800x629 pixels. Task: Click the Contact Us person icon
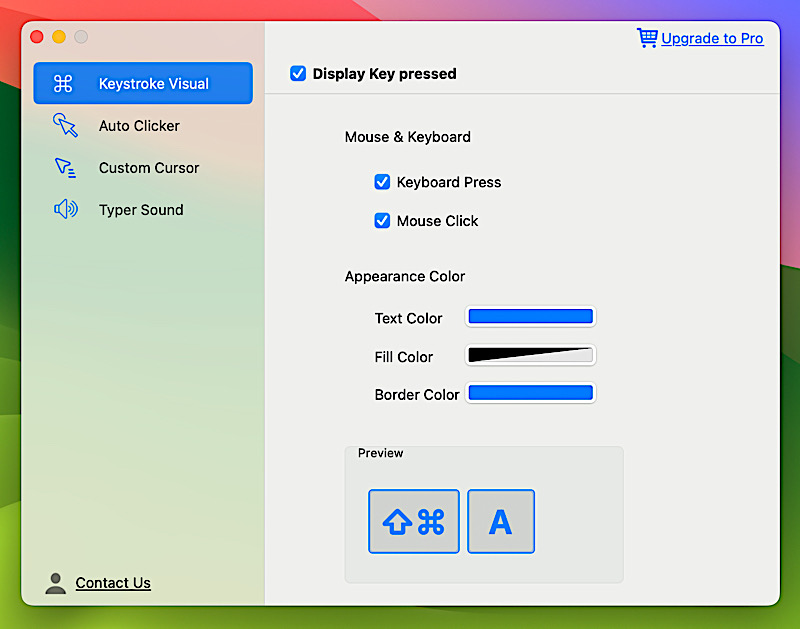coord(56,583)
